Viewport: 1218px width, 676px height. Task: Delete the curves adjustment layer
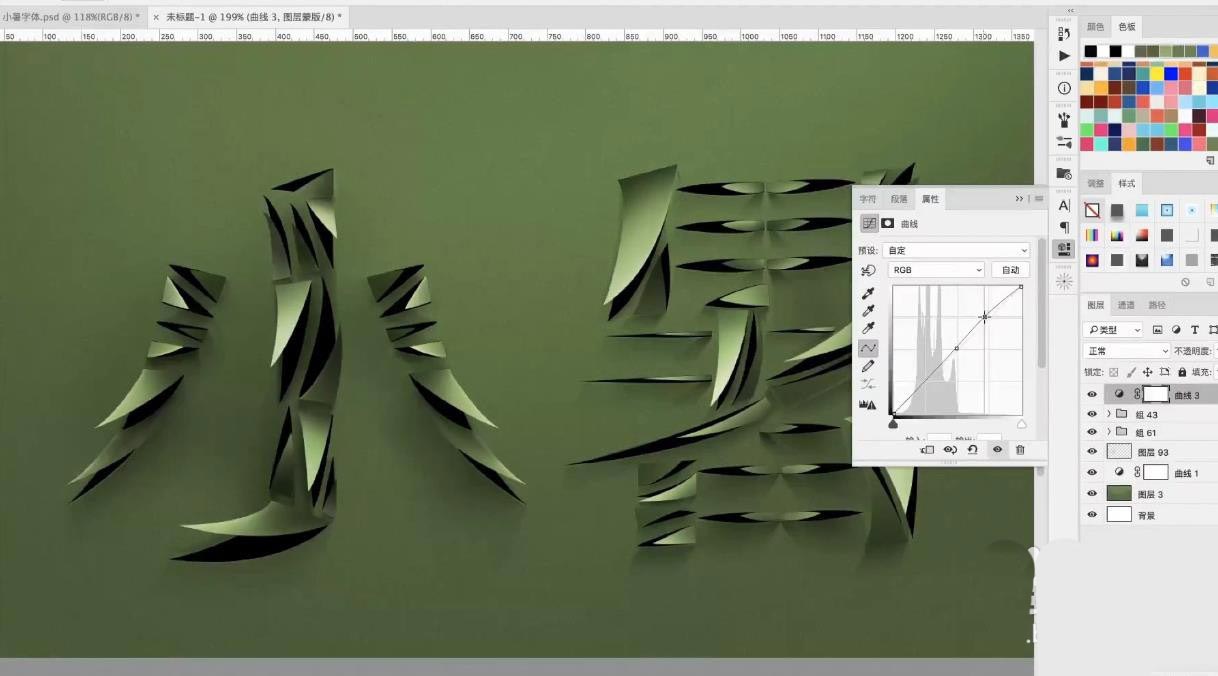point(1020,450)
